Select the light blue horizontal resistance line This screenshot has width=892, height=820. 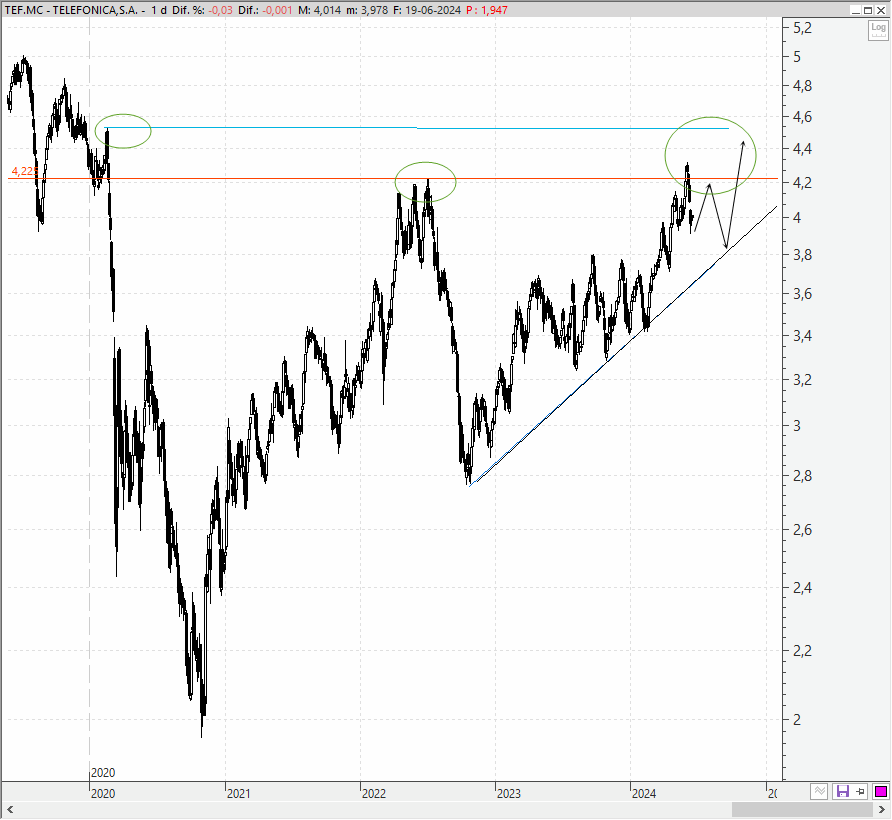pos(416,128)
